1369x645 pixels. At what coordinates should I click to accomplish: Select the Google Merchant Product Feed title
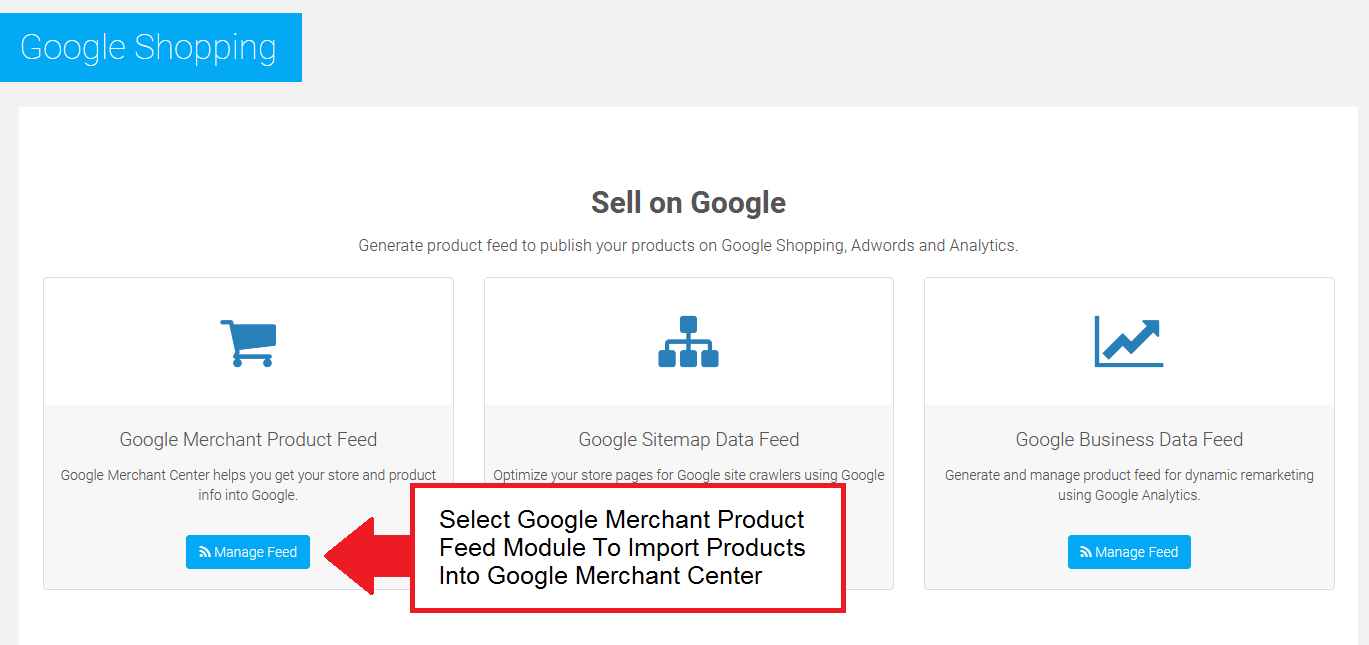click(248, 439)
